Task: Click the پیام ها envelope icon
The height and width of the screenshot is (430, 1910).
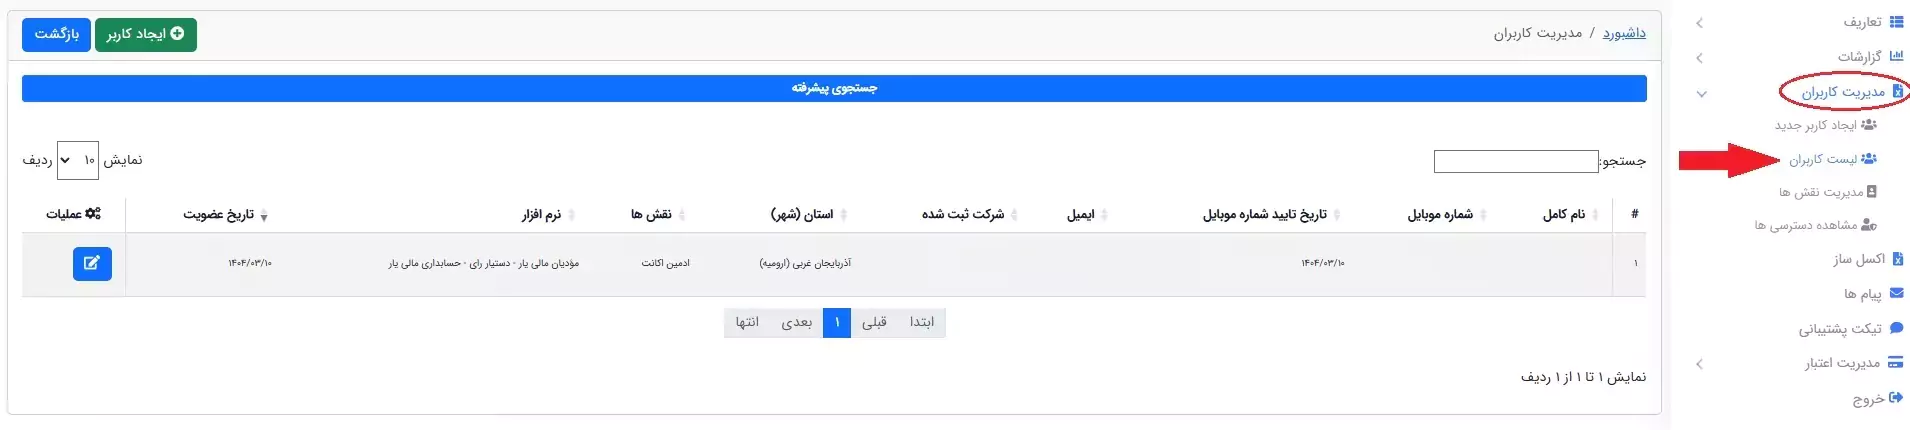Action: coord(1896,293)
